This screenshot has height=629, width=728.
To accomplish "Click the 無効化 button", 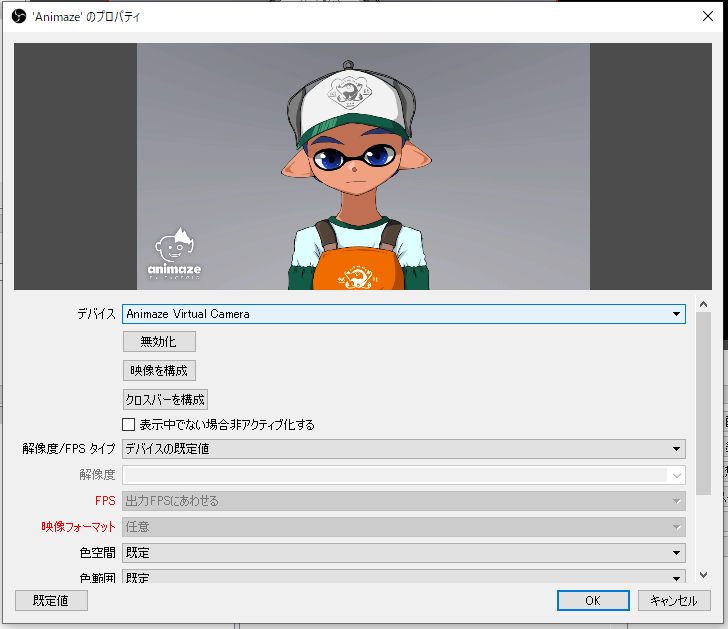I will [159, 342].
